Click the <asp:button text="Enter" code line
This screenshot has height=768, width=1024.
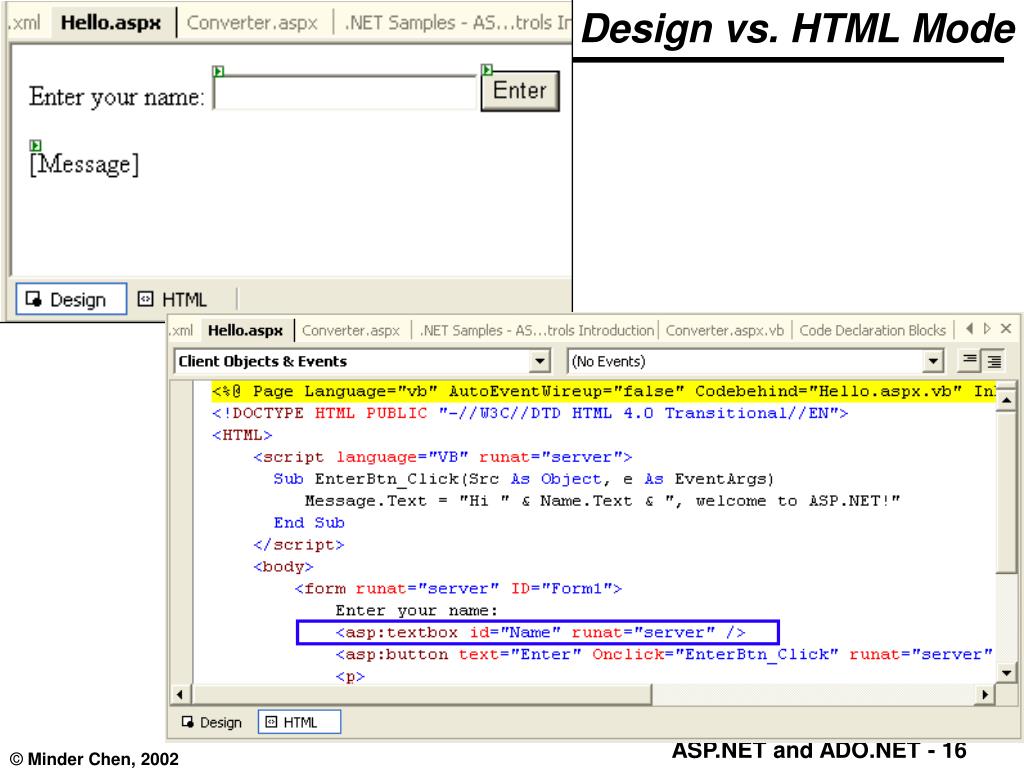coord(664,654)
